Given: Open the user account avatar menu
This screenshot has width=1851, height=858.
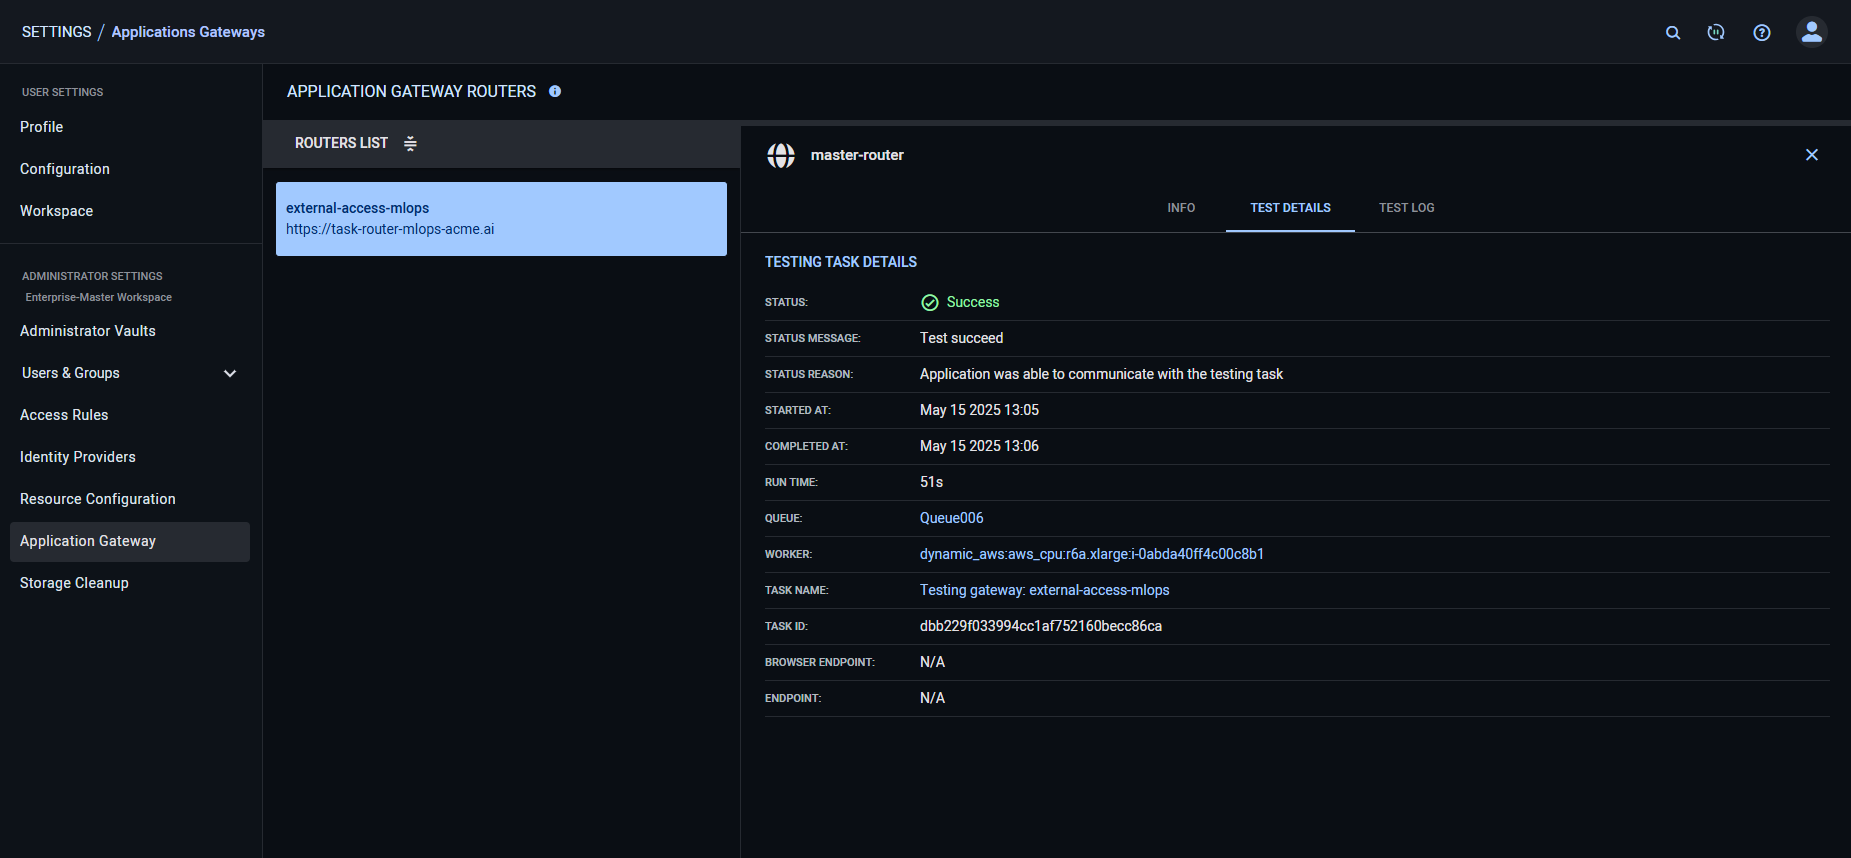Looking at the screenshot, I should point(1811,32).
